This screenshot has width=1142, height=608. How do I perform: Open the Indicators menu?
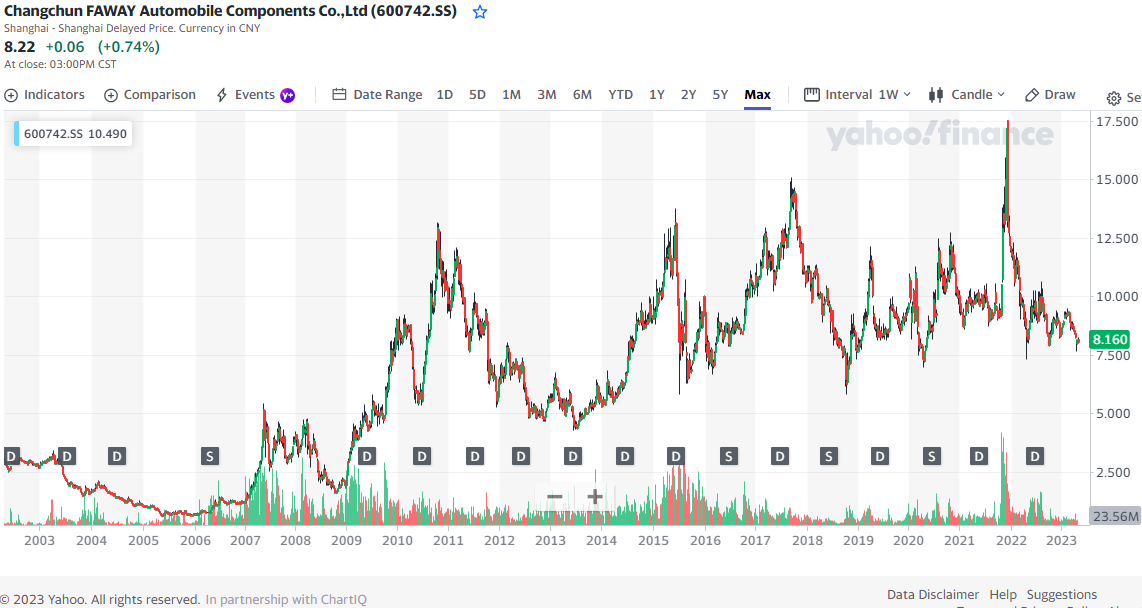click(x=44, y=95)
